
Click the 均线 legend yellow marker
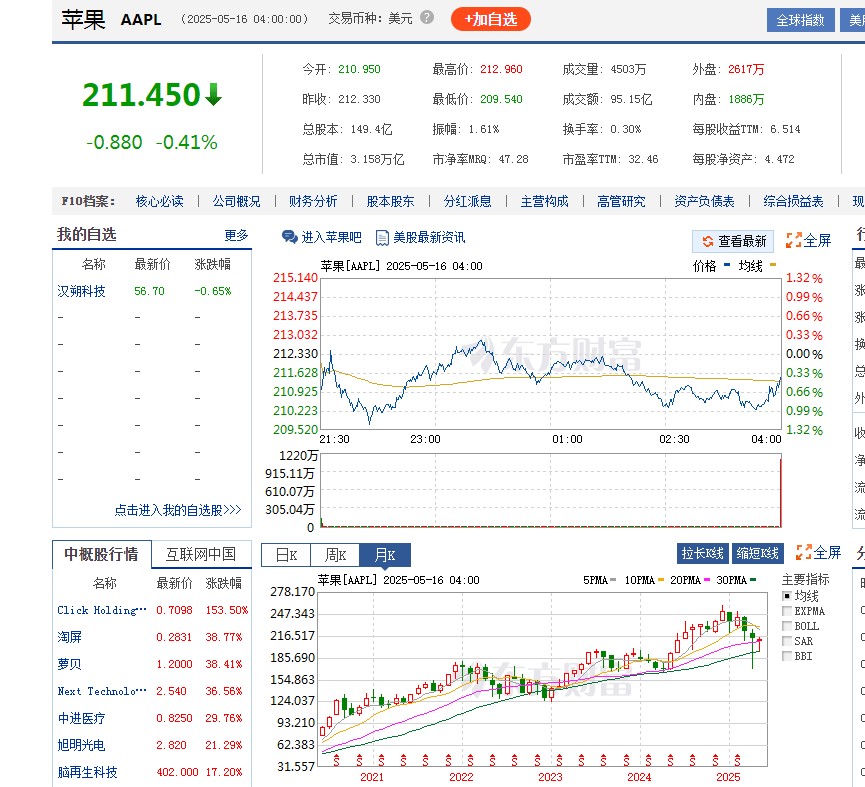click(773, 265)
